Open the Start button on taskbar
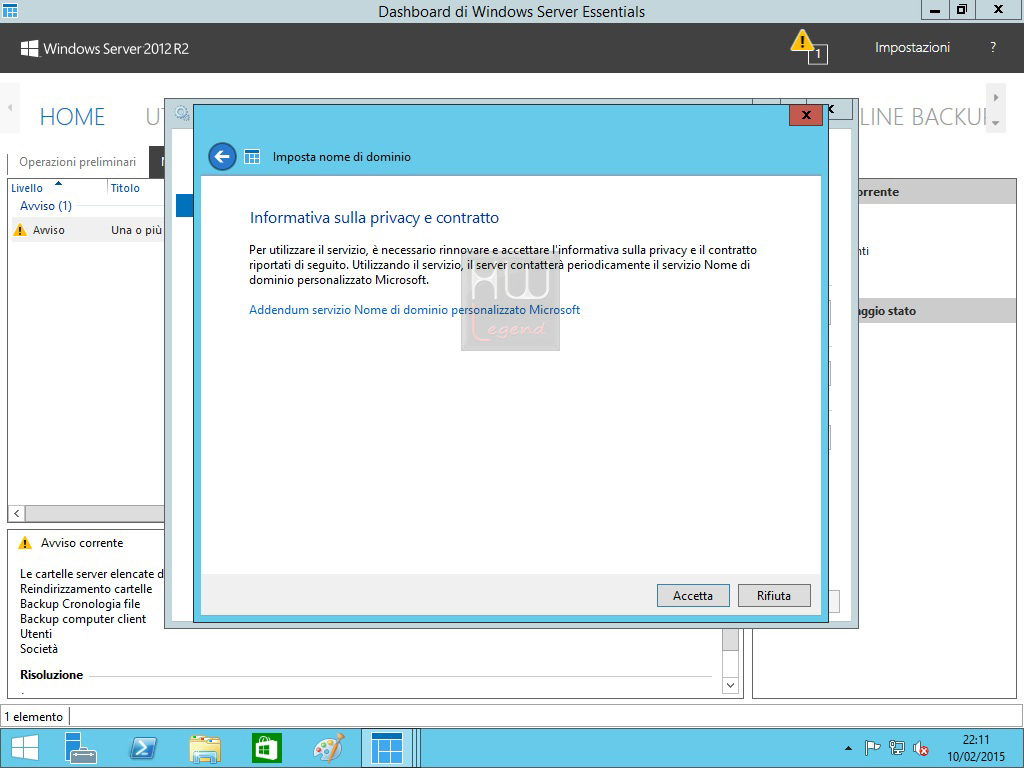This screenshot has width=1024, height=768. pyautogui.click(x=25, y=748)
